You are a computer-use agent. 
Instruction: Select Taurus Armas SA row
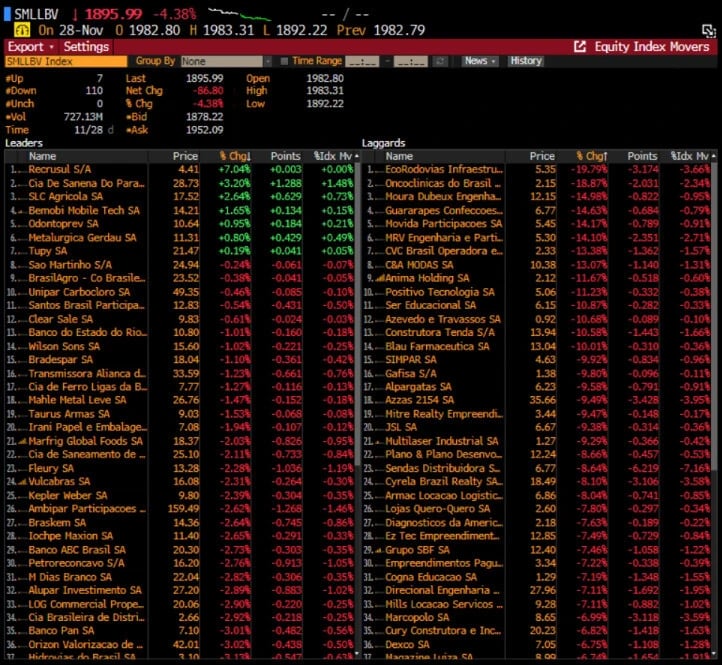pyautogui.click(x=180, y=414)
